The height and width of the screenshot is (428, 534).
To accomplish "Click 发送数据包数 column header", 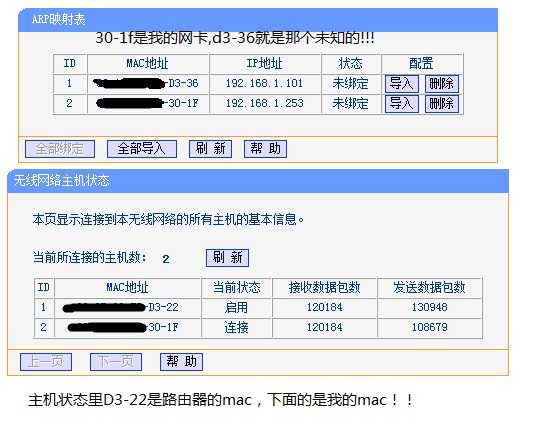I will click(x=429, y=288).
